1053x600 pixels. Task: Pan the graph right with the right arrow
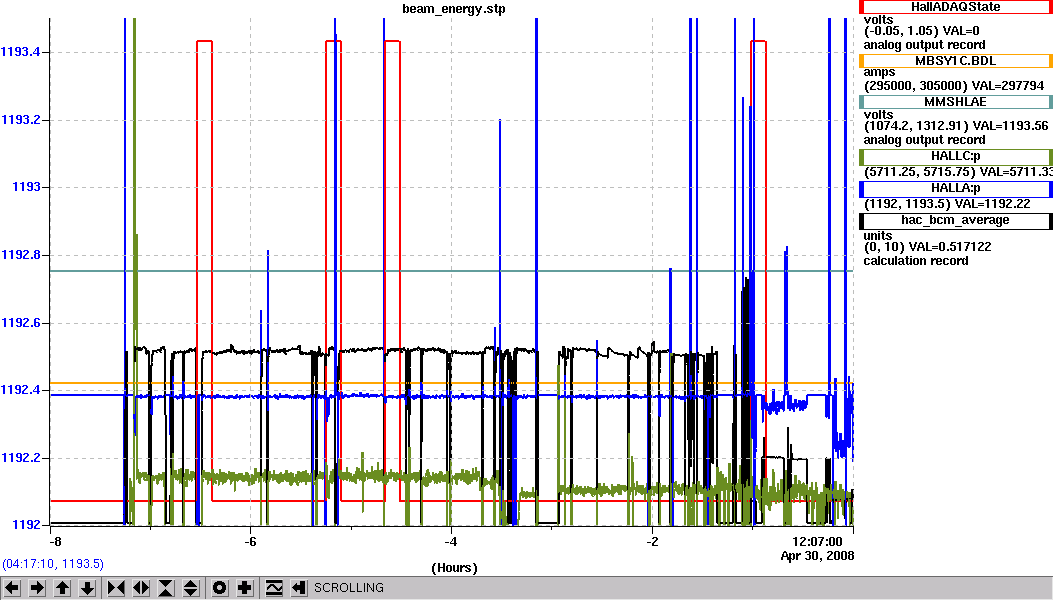[38, 588]
